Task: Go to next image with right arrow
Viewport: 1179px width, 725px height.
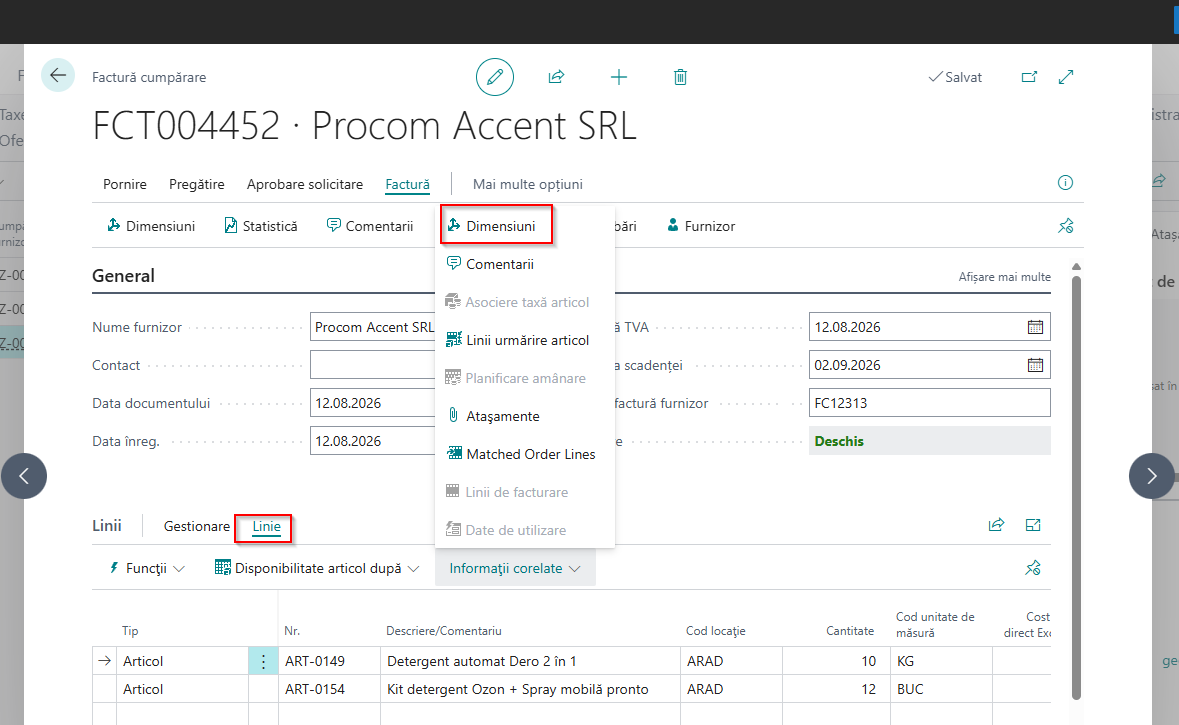Action: 1152,476
